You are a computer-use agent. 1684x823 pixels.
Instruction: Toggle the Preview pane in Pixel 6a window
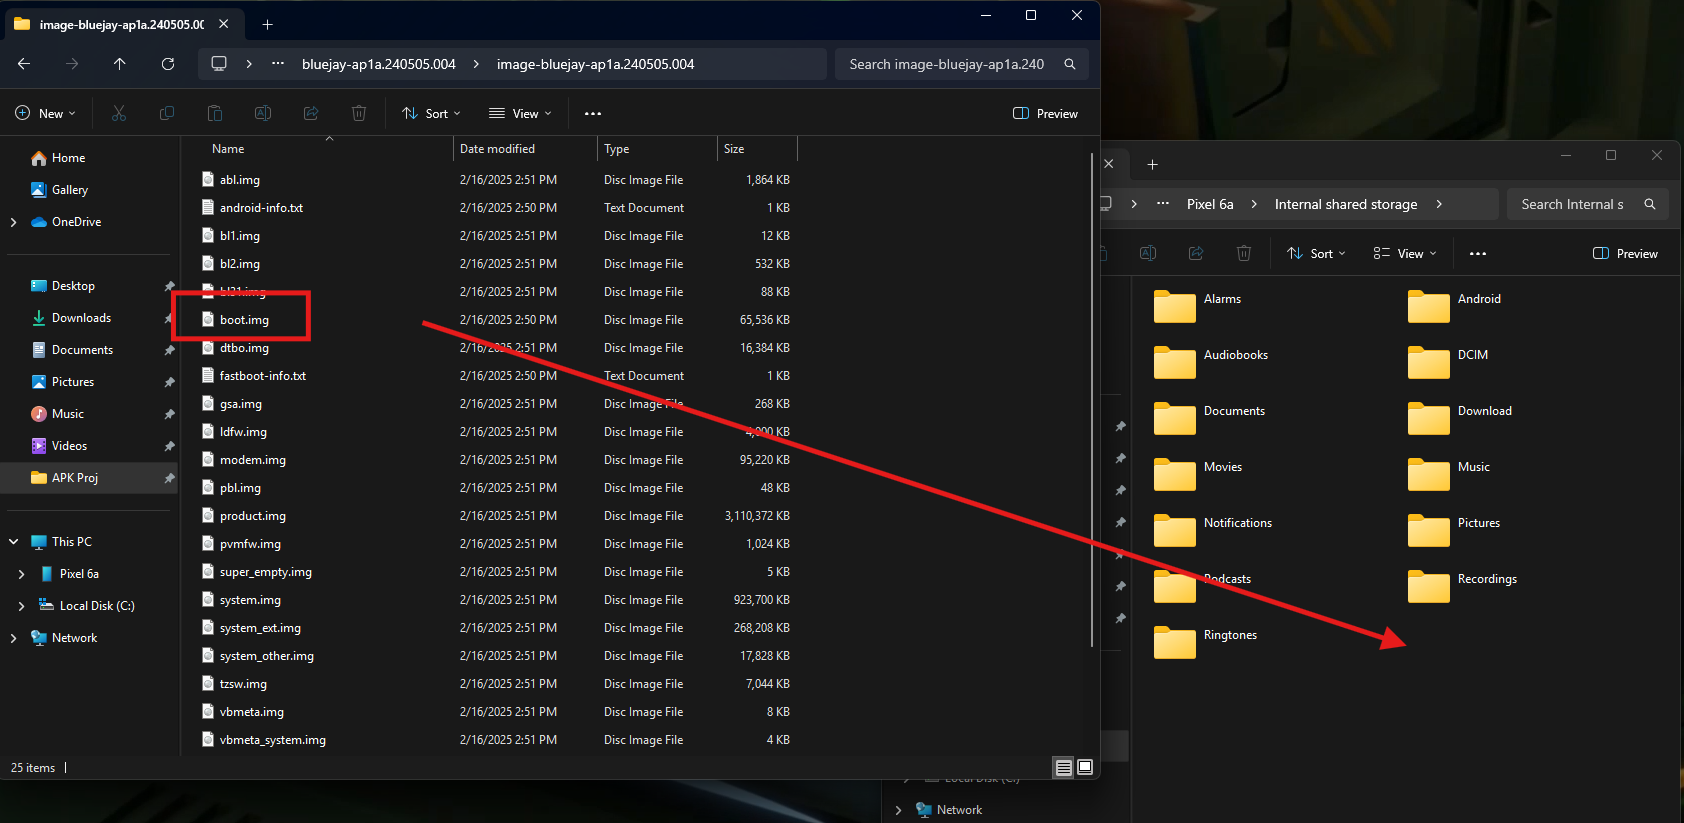[x=1625, y=254]
